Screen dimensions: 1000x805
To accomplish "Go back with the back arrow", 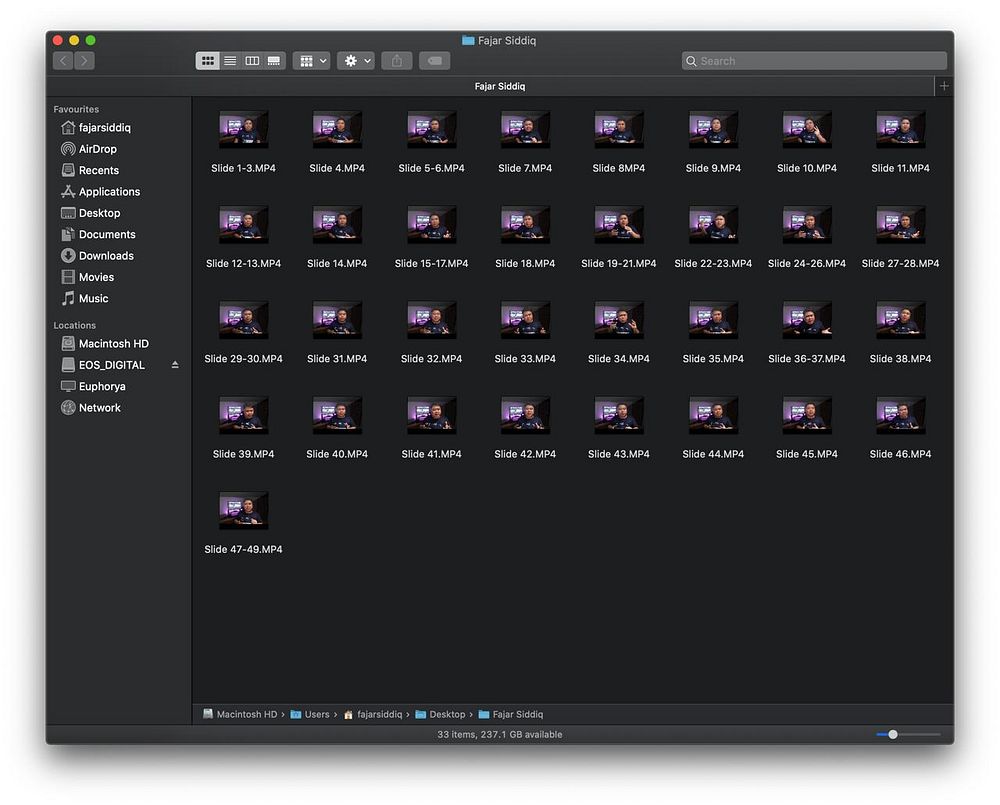I will click(63, 61).
